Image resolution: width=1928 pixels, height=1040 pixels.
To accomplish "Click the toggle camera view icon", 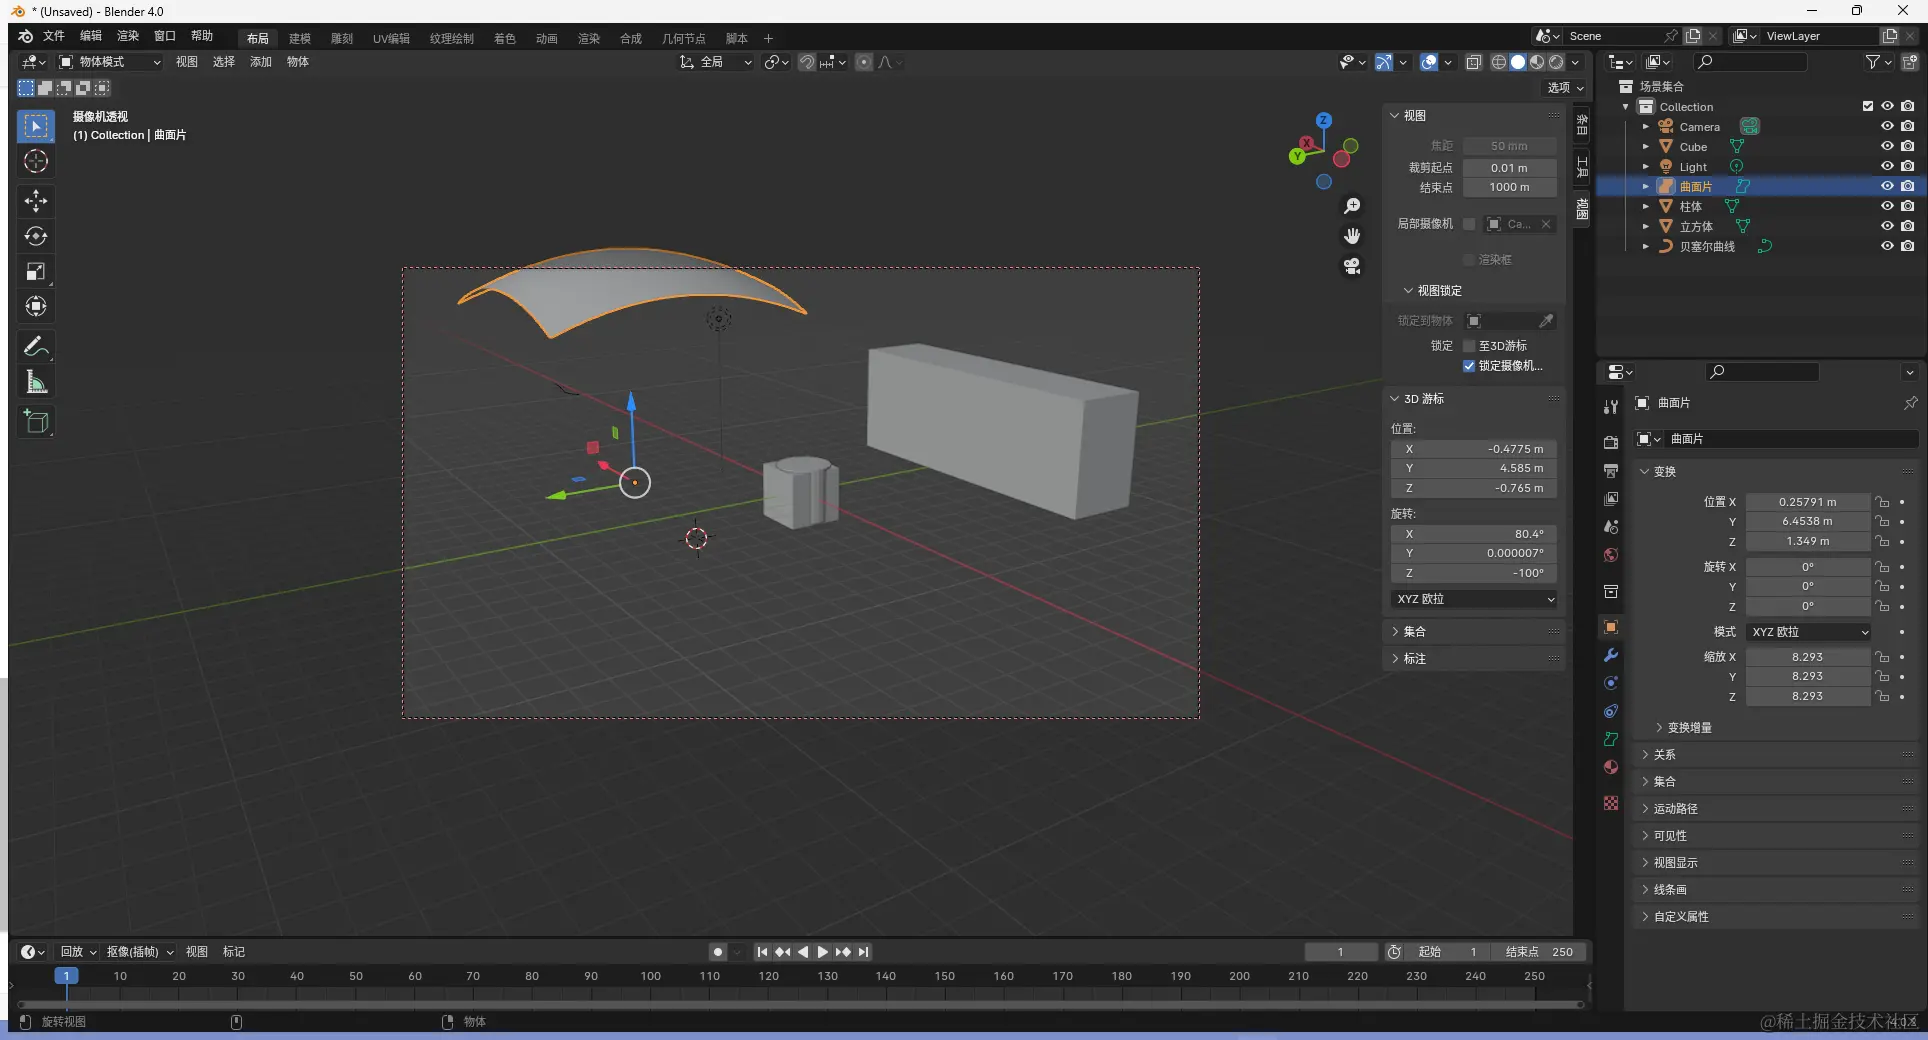I will pos(1352,266).
